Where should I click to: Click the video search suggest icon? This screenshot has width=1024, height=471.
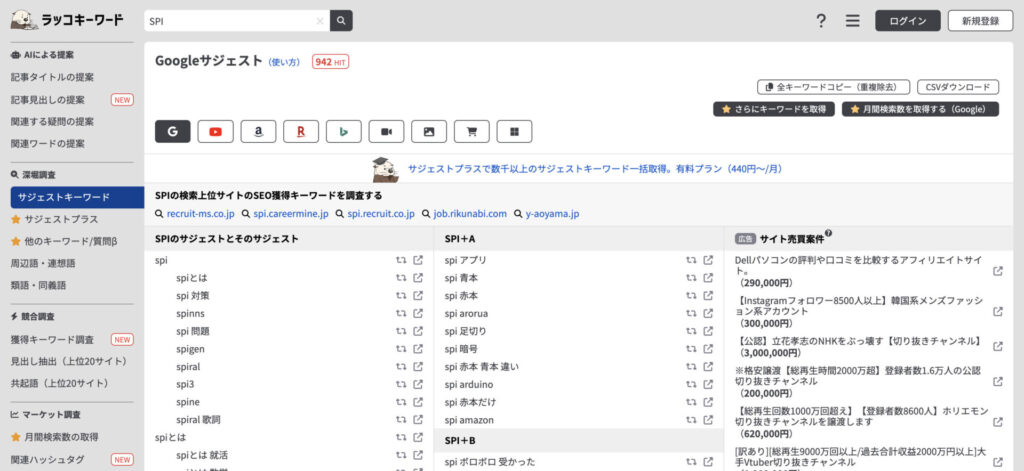click(x=387, y=131)
